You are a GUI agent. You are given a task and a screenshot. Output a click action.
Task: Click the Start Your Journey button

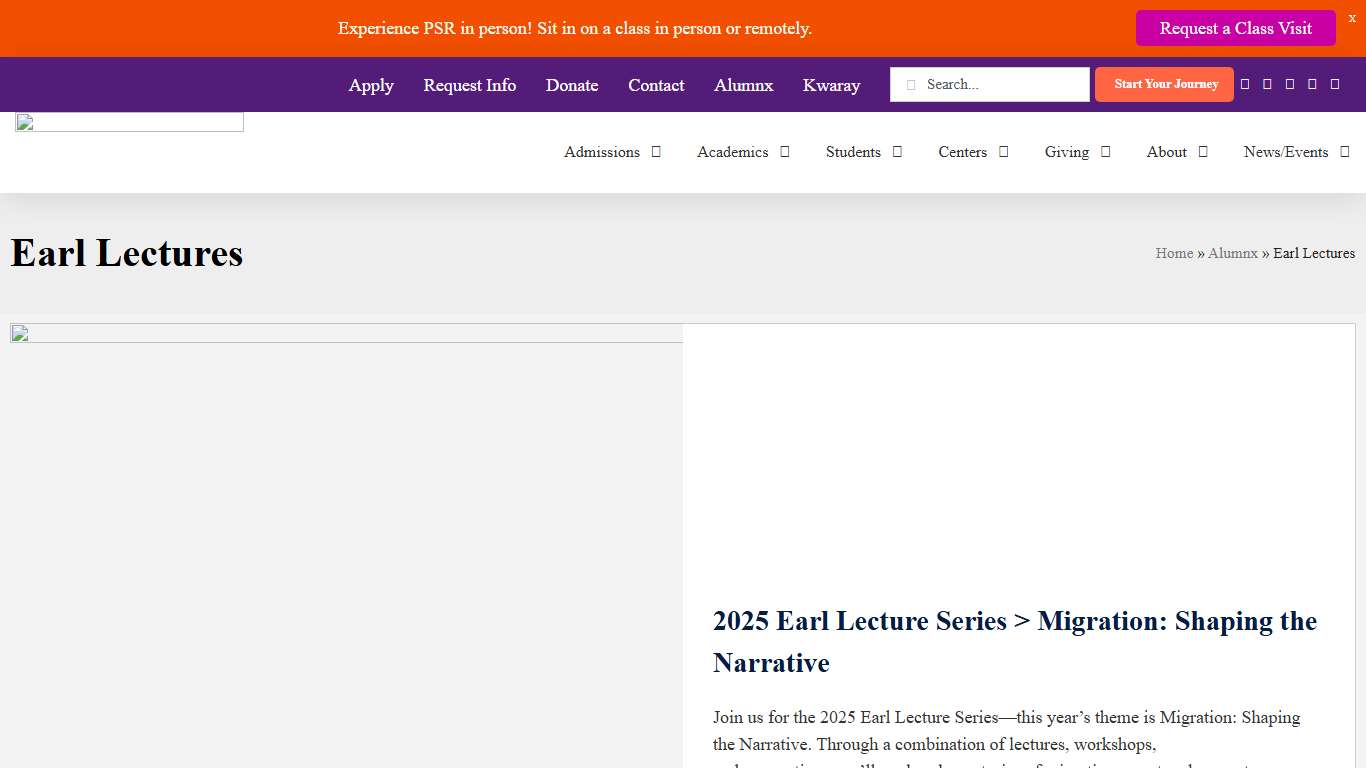click(1164, 84)
